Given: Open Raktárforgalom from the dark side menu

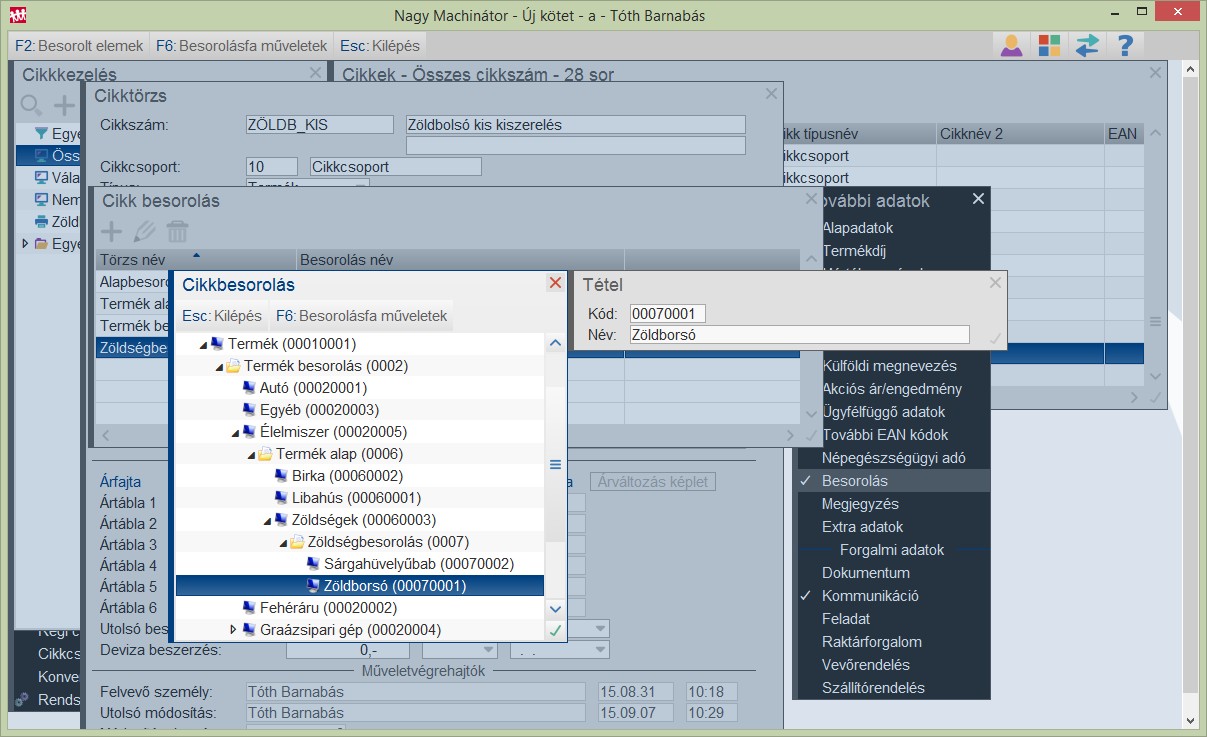Looking at the screenshot, I should (871, 642).
